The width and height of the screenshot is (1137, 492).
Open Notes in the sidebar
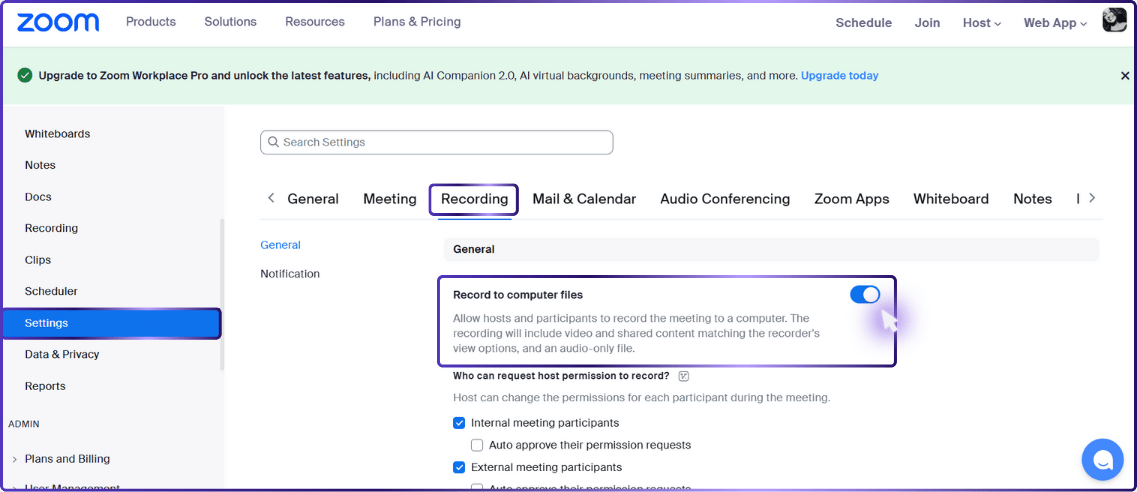pos(40,165)
